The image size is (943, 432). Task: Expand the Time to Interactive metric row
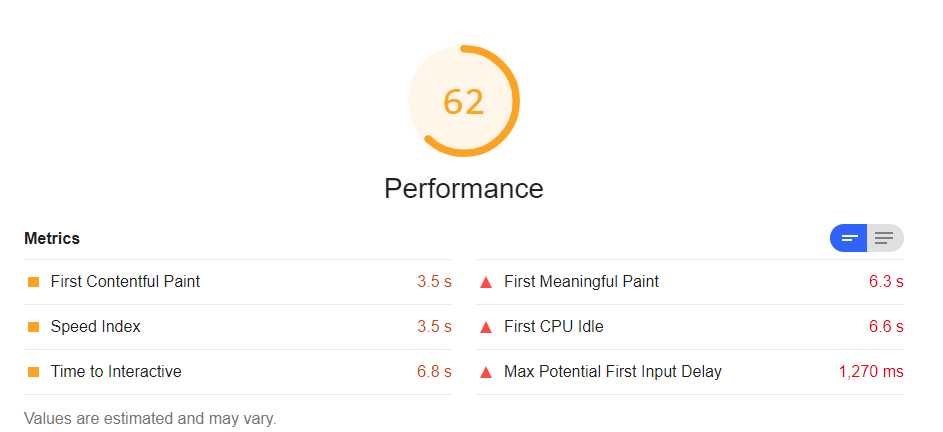point(116,372)
